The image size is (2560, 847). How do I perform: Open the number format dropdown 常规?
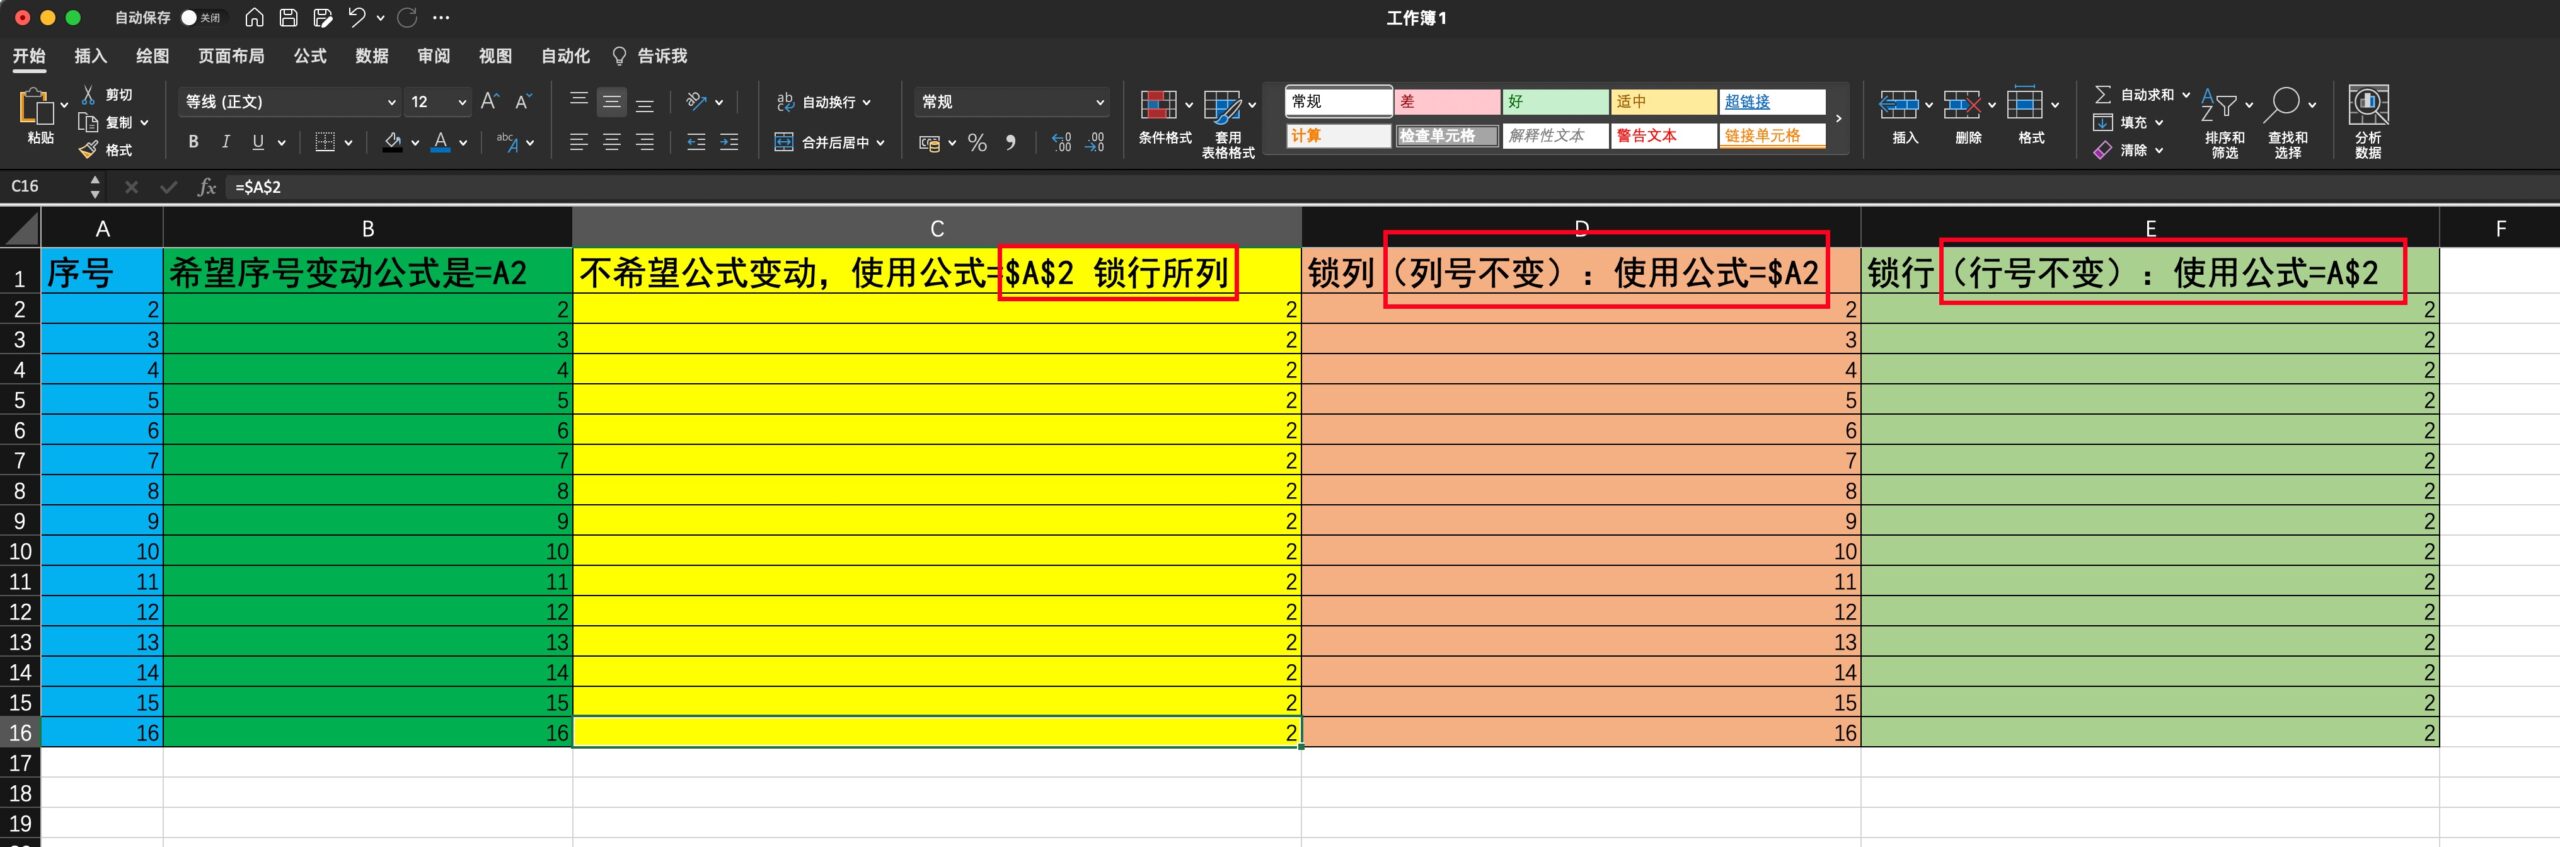coord(1011,102)
